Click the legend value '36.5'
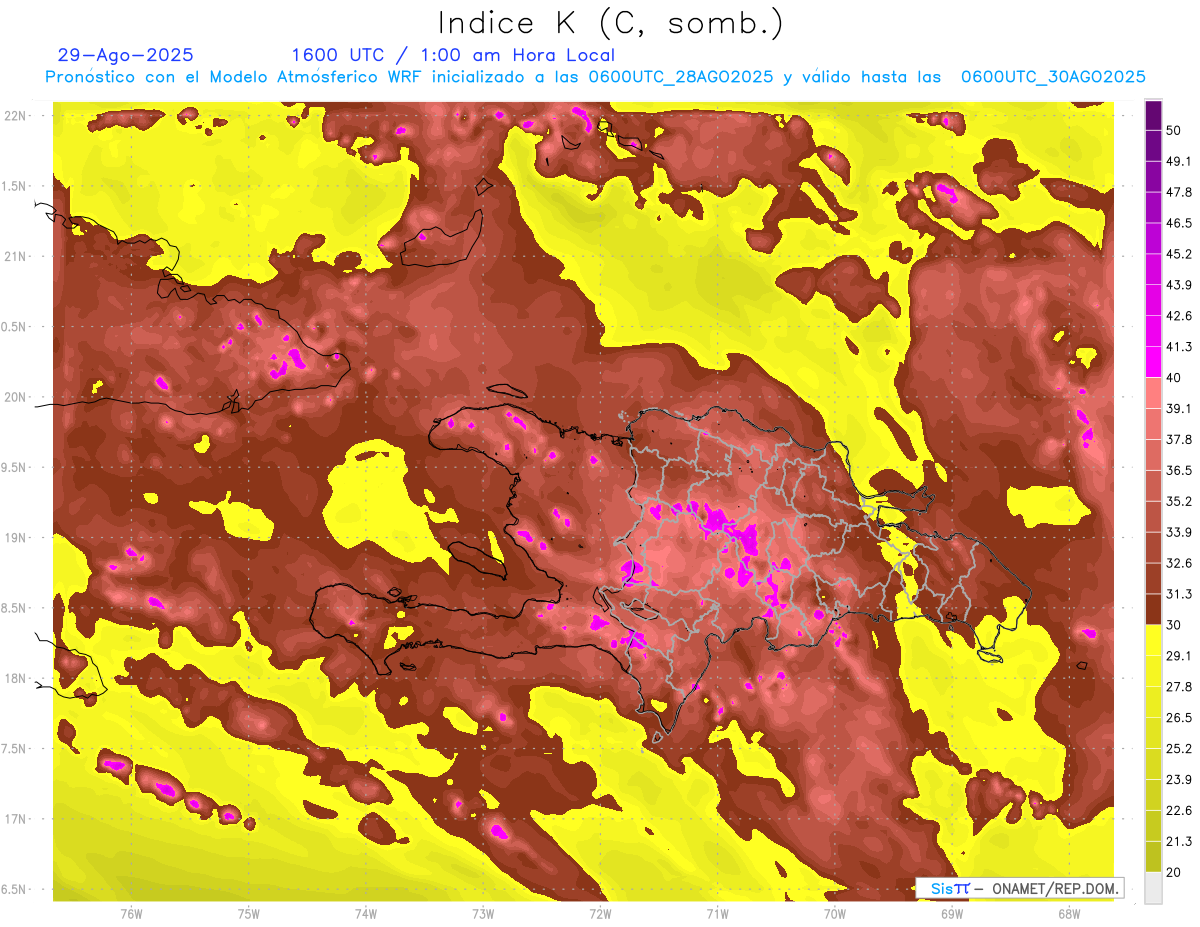Image resolution: width=1200 pixels, height=927 pixels. tap(1178, 470)
